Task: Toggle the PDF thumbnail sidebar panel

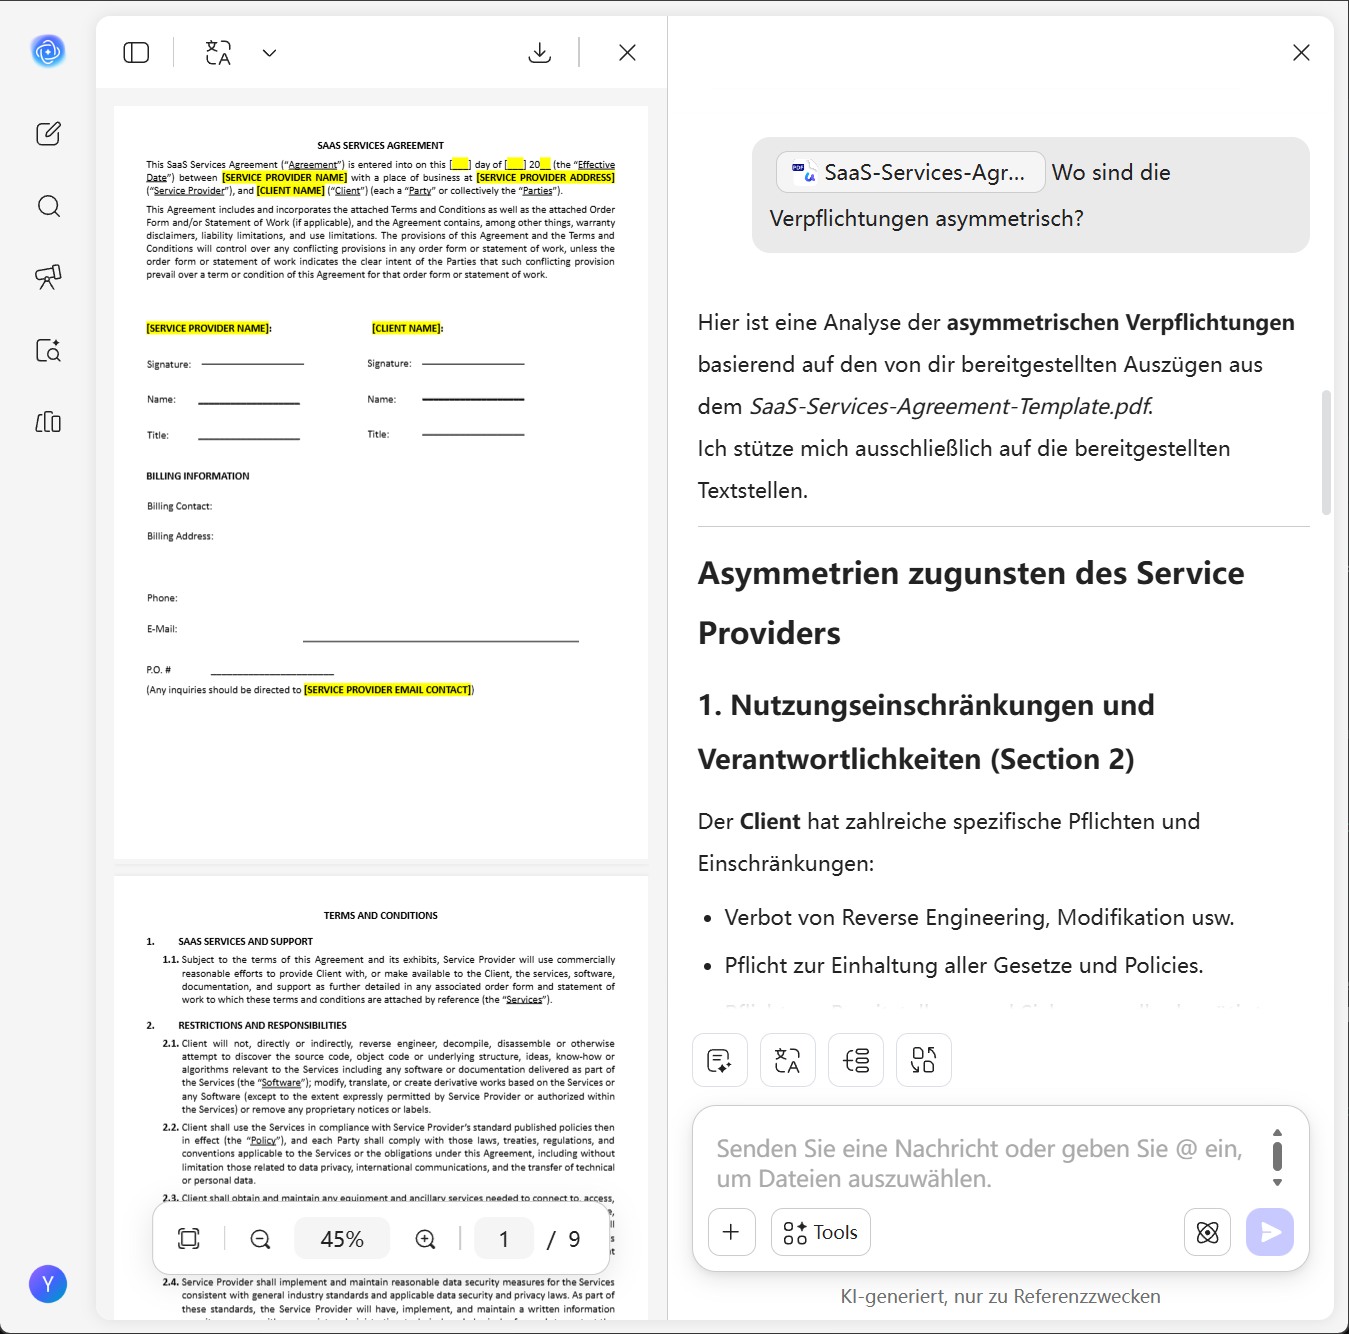Action: [137, 51]
